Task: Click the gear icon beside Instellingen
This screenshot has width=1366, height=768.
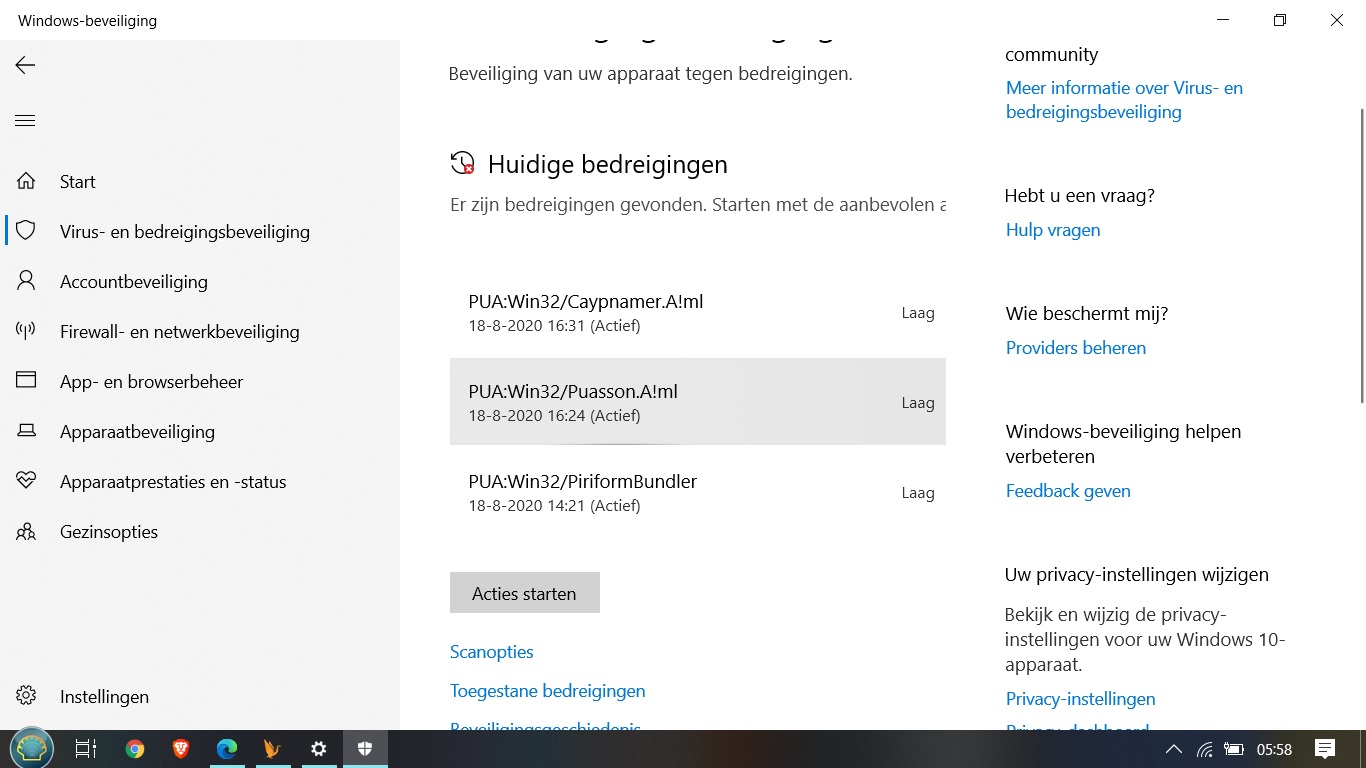Action: 26,696
